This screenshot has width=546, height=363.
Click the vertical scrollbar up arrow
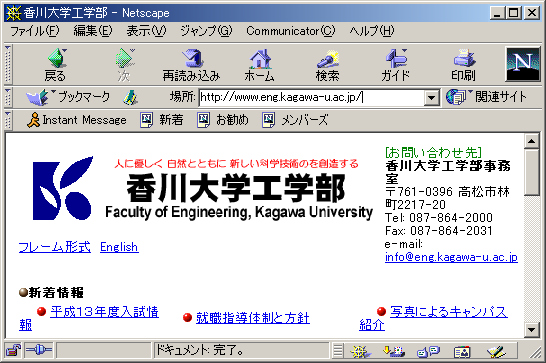[532, 141]
